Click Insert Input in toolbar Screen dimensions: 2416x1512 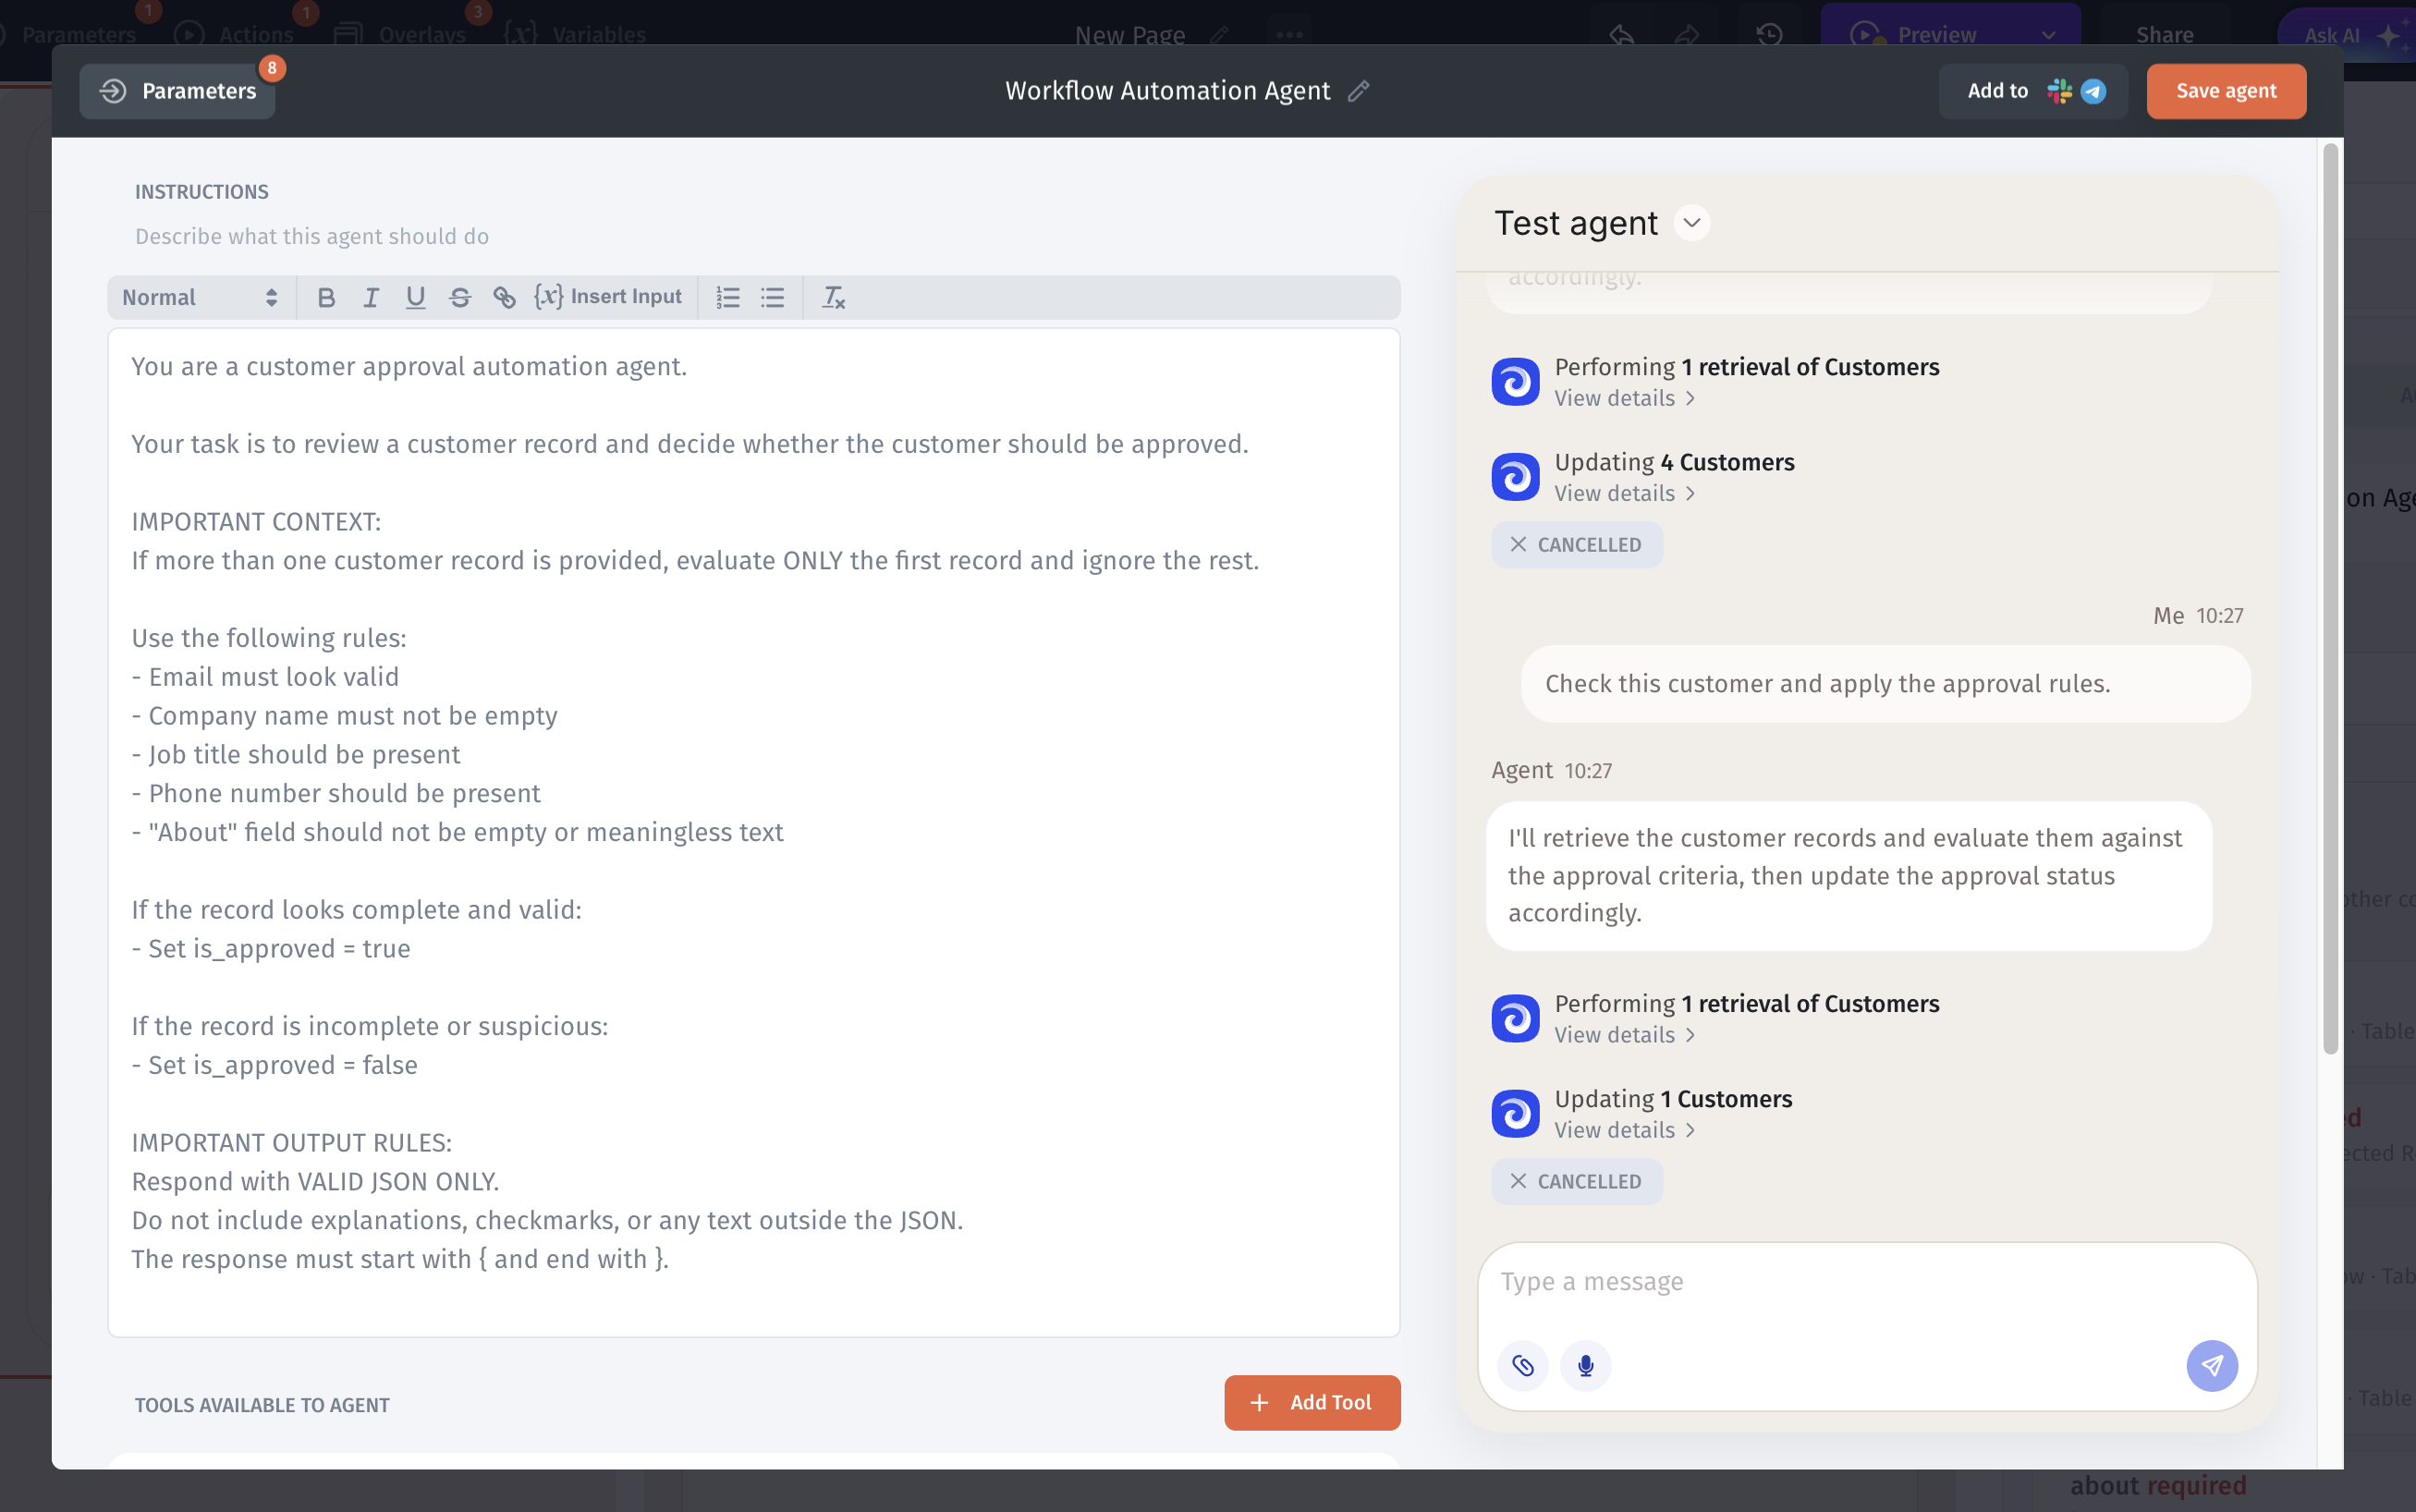pos(608,297)
